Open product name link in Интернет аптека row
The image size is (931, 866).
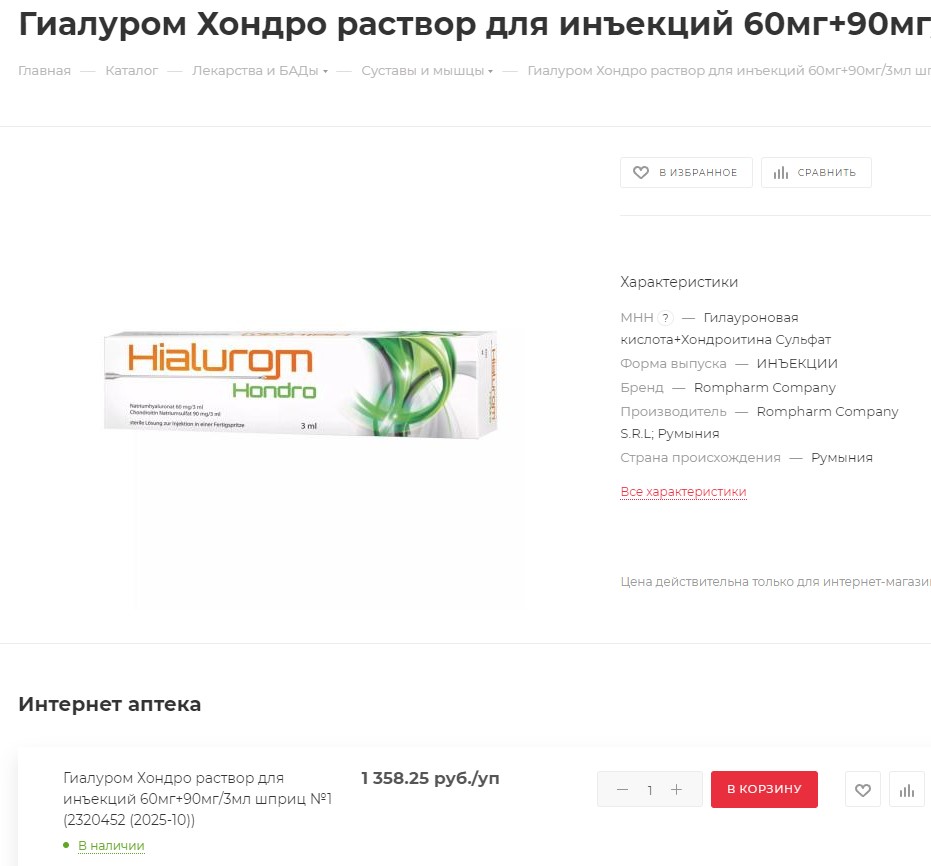197,798
